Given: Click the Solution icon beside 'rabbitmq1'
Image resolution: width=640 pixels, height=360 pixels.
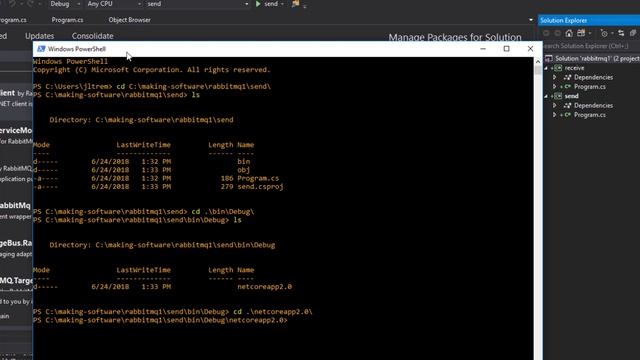Looking at the screenshot, I should (549, 58).
